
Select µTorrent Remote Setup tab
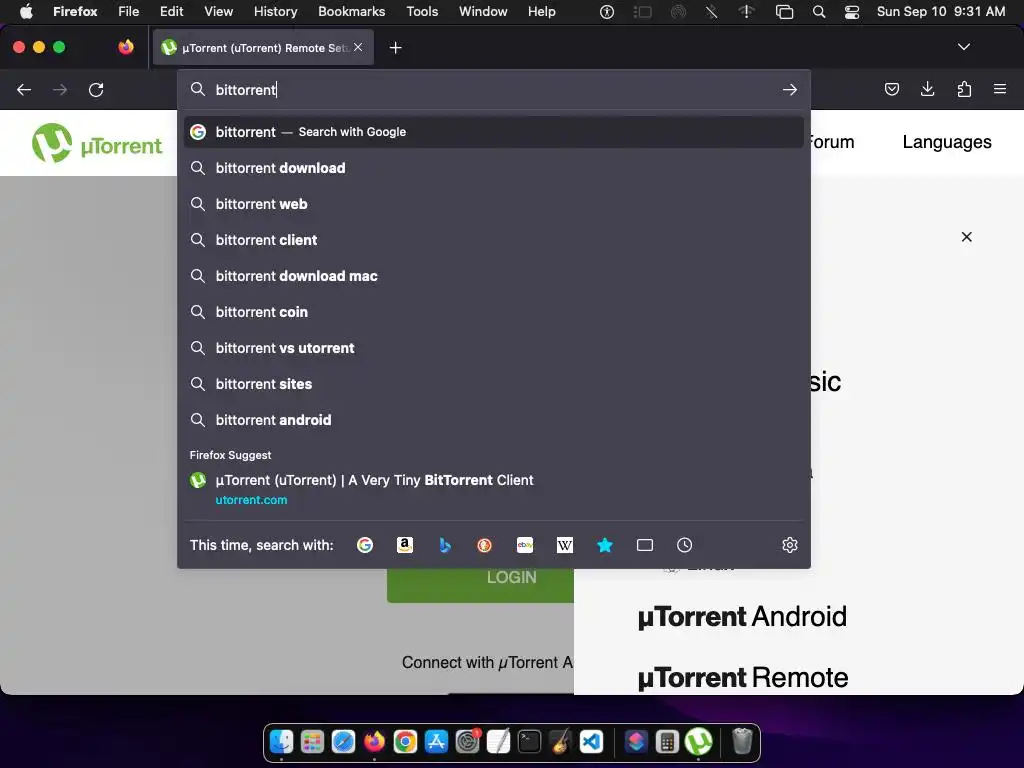263,48
